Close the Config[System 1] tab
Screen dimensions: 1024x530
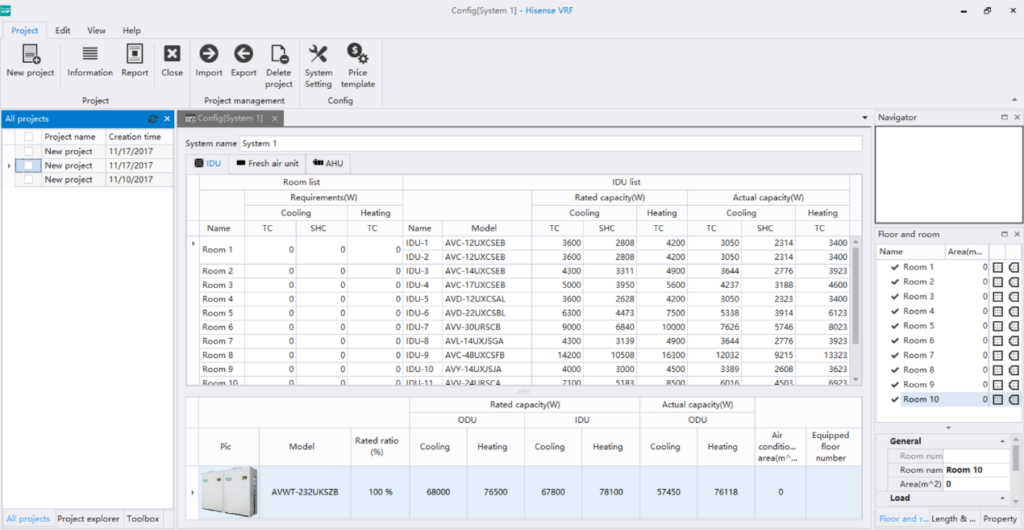point(274,118)
